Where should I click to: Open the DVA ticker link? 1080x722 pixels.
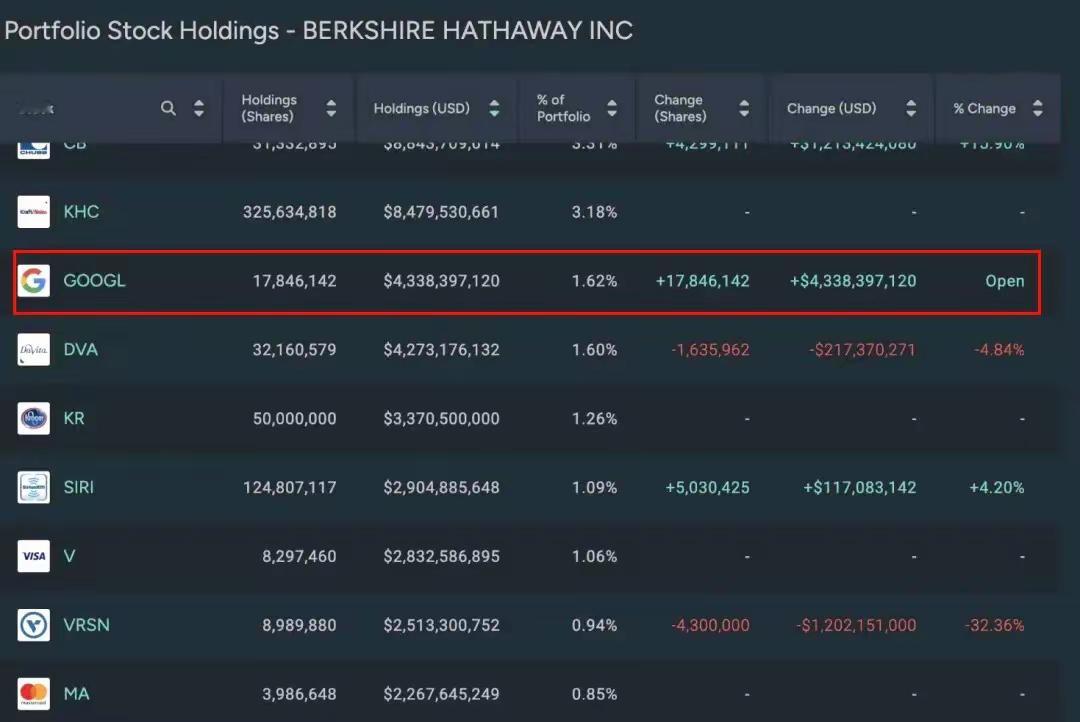(x=81, y=349)
